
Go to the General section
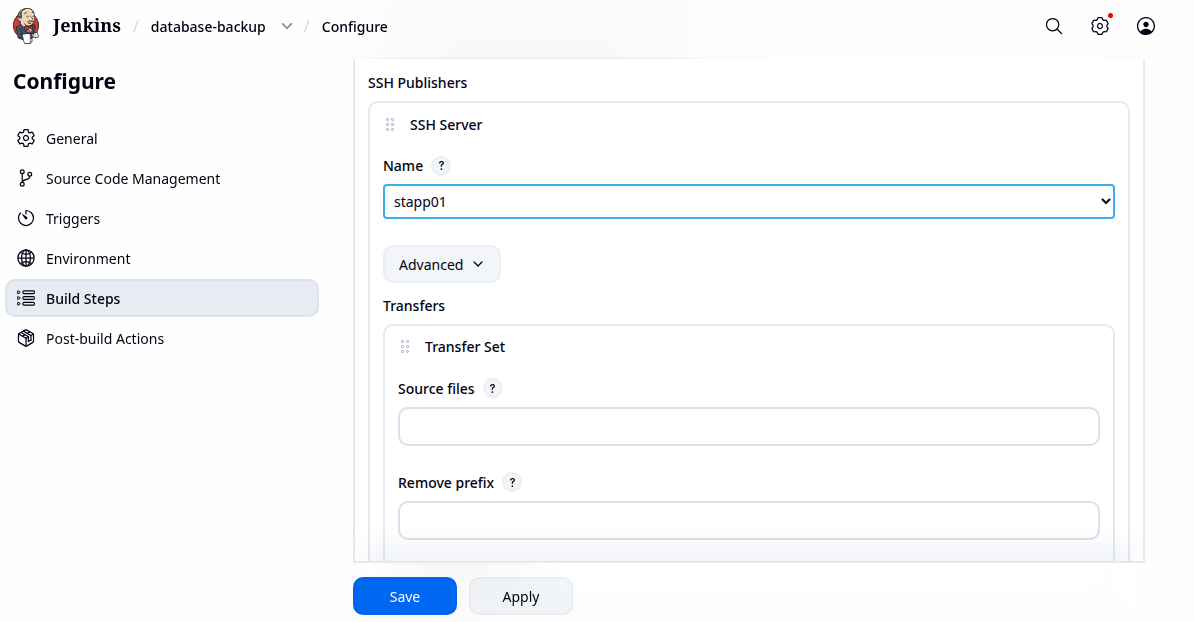pos(161,139)
